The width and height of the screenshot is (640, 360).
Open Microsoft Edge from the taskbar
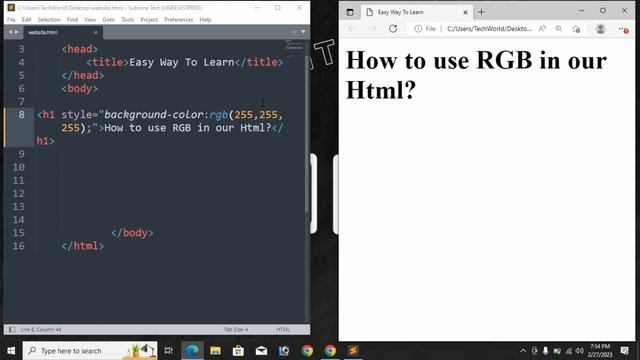coord(192,351)
